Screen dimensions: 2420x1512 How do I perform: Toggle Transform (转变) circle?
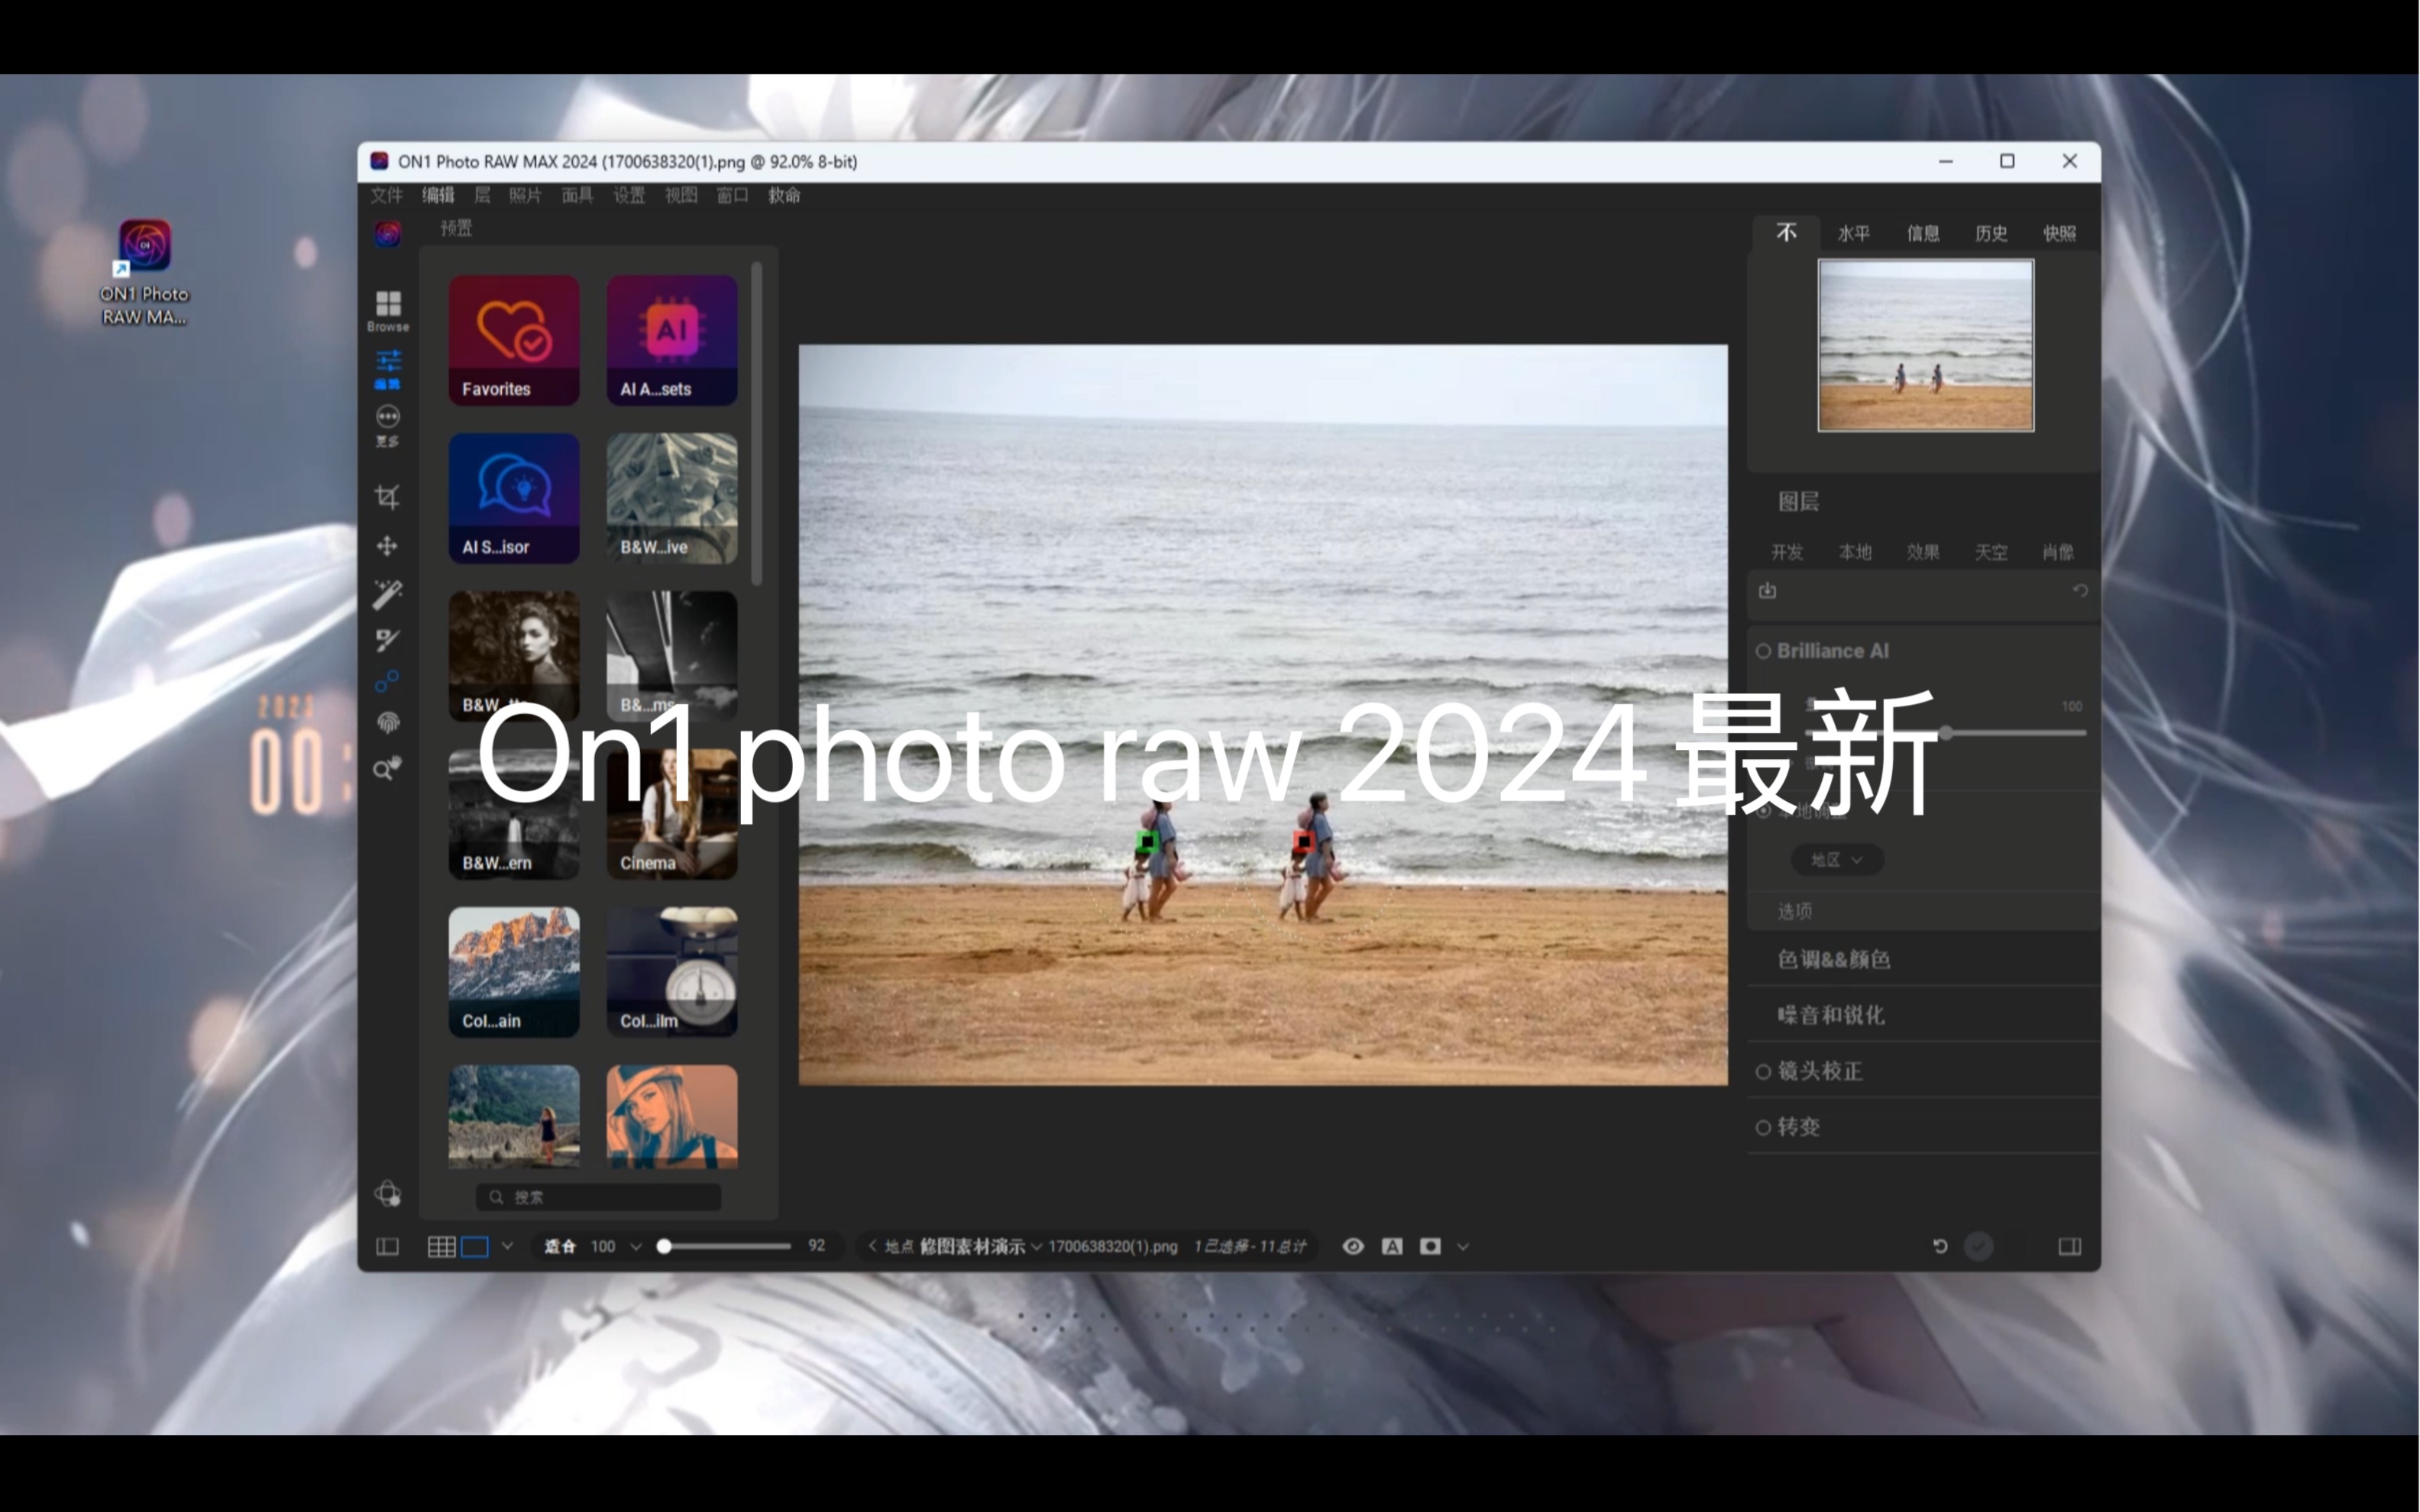1763,1128
